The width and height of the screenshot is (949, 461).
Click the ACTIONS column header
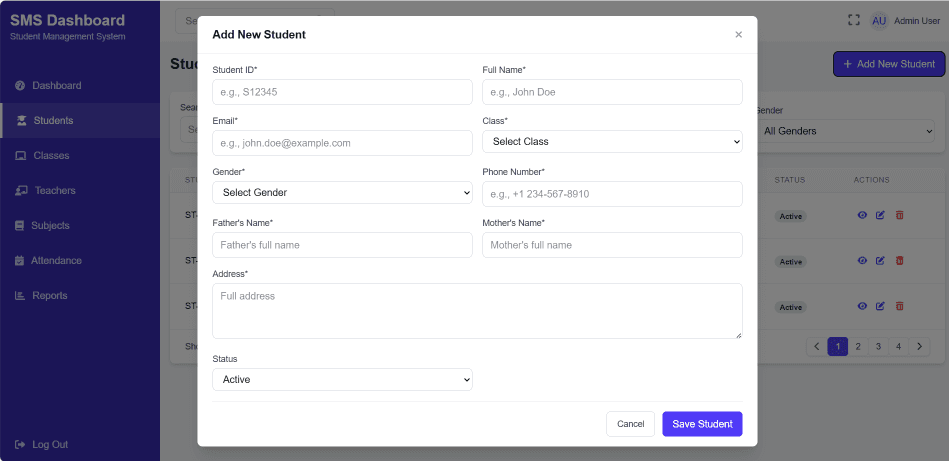click(872, 180)
